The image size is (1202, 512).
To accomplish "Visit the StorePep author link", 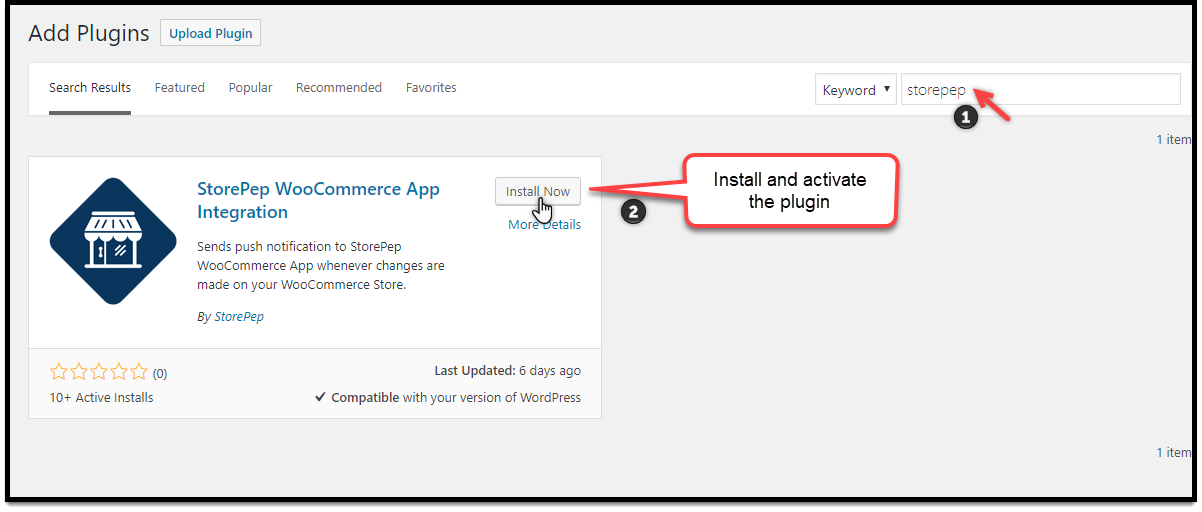I will point(239,316).
